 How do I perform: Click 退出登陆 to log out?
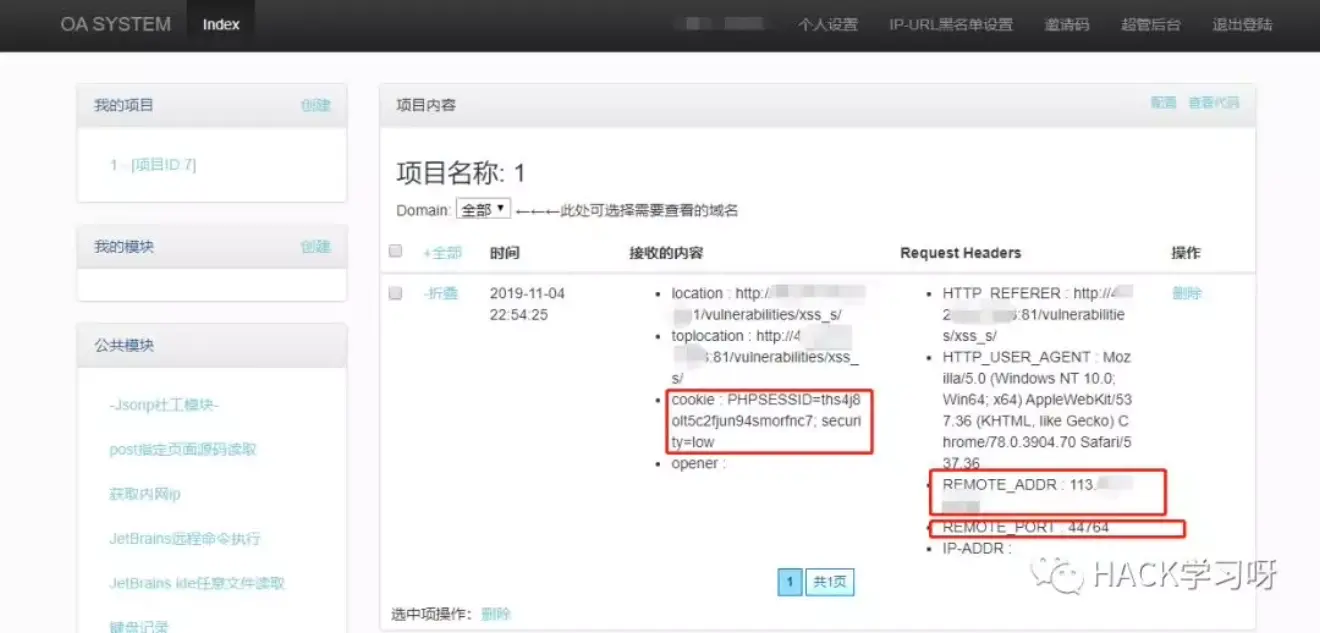click(1243, 25)
